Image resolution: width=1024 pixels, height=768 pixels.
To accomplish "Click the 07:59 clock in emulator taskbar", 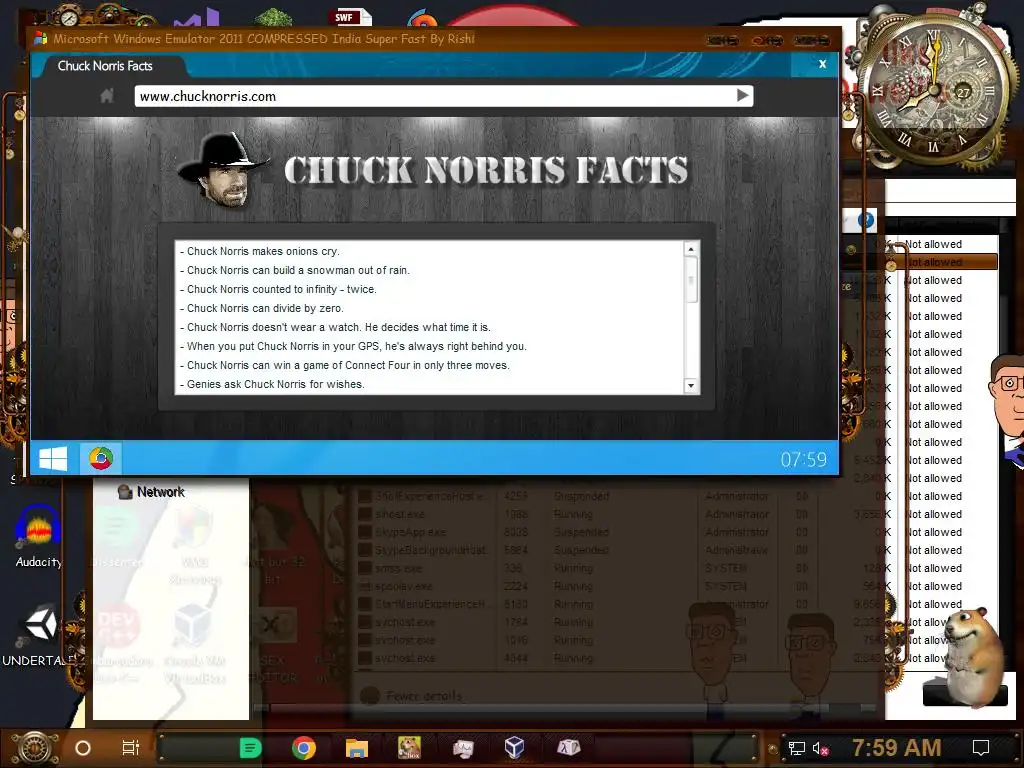I will [803, 460].
